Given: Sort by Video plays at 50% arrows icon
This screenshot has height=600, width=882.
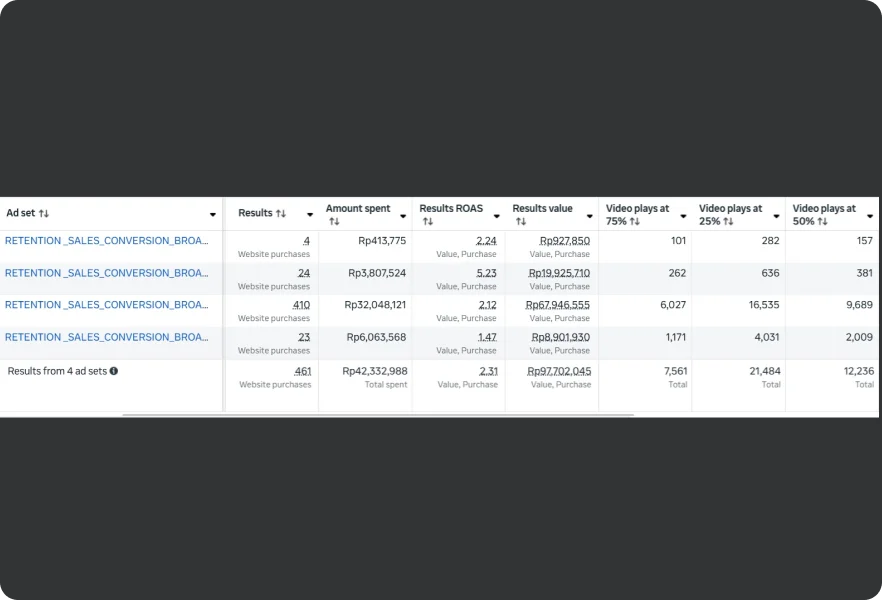Looking at the screenshot, I should click(822, 221).
